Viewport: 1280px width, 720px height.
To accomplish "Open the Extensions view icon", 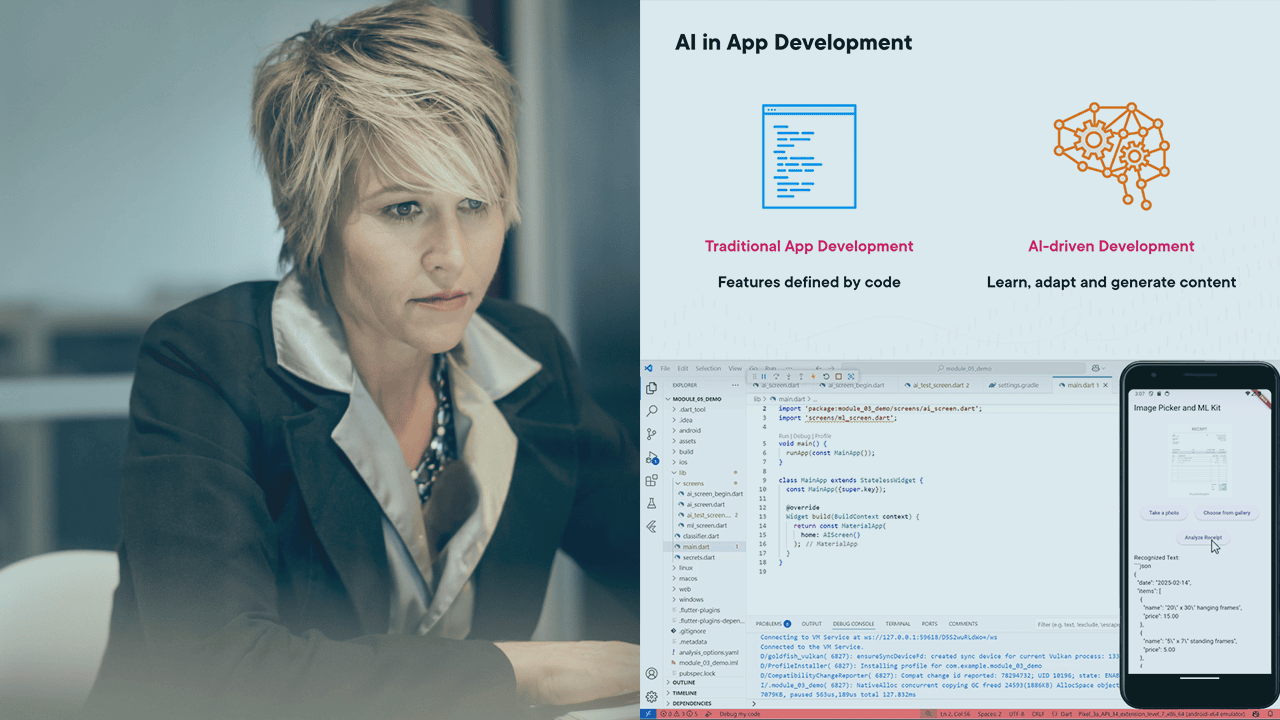I will pyautogui.click(x=651, y=480).
